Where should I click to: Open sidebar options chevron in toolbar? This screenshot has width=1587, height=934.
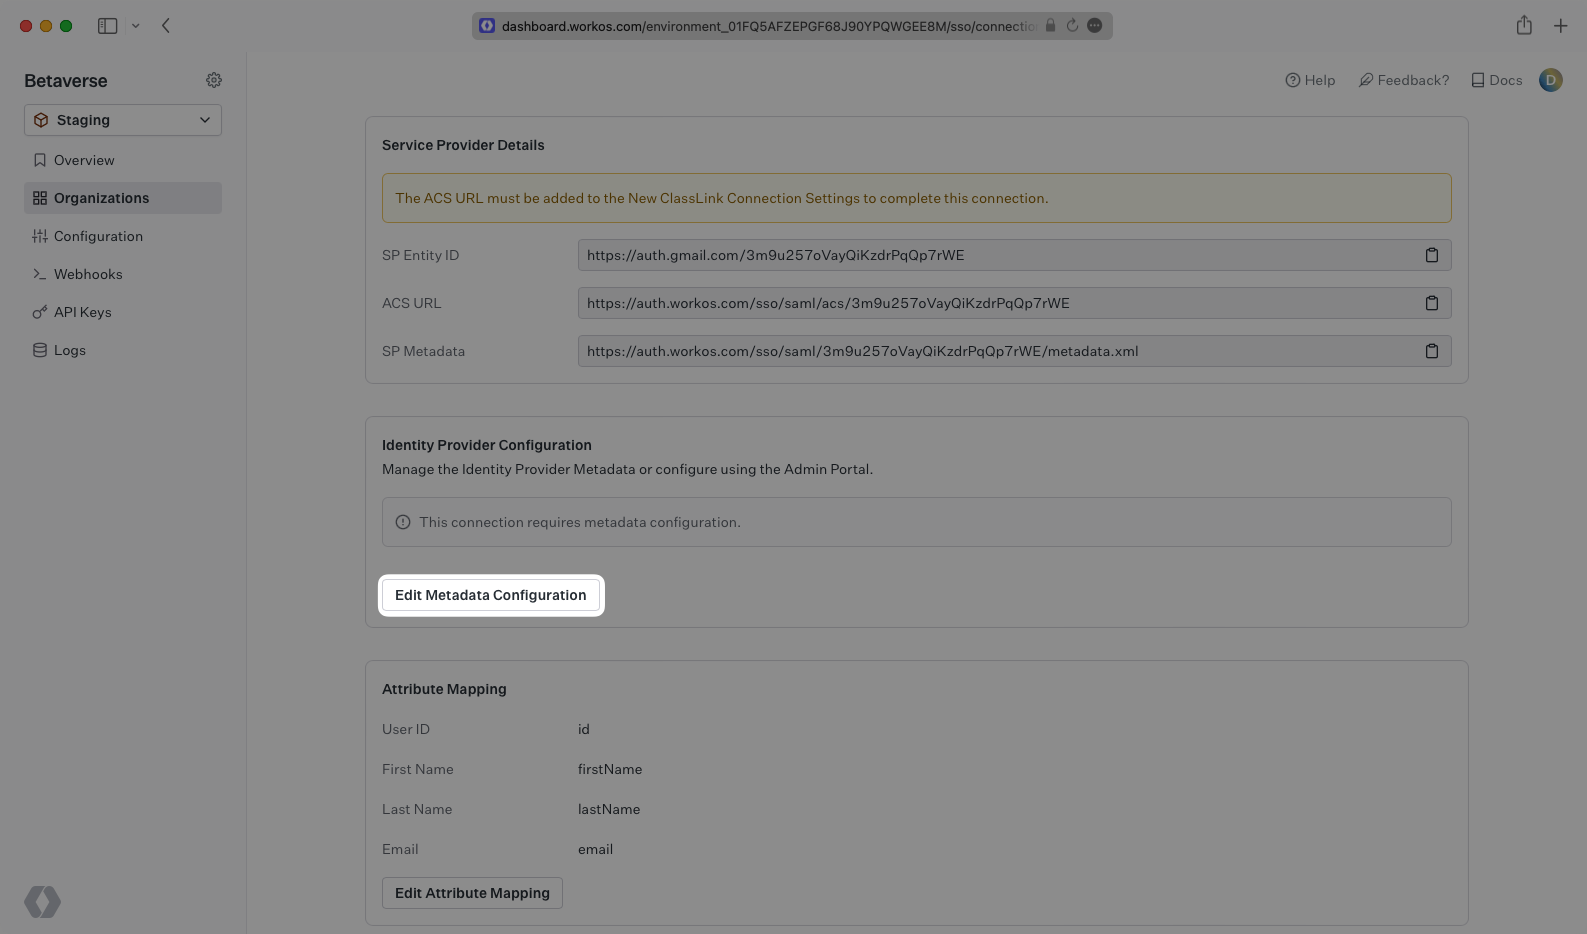(x=136, y=26)
